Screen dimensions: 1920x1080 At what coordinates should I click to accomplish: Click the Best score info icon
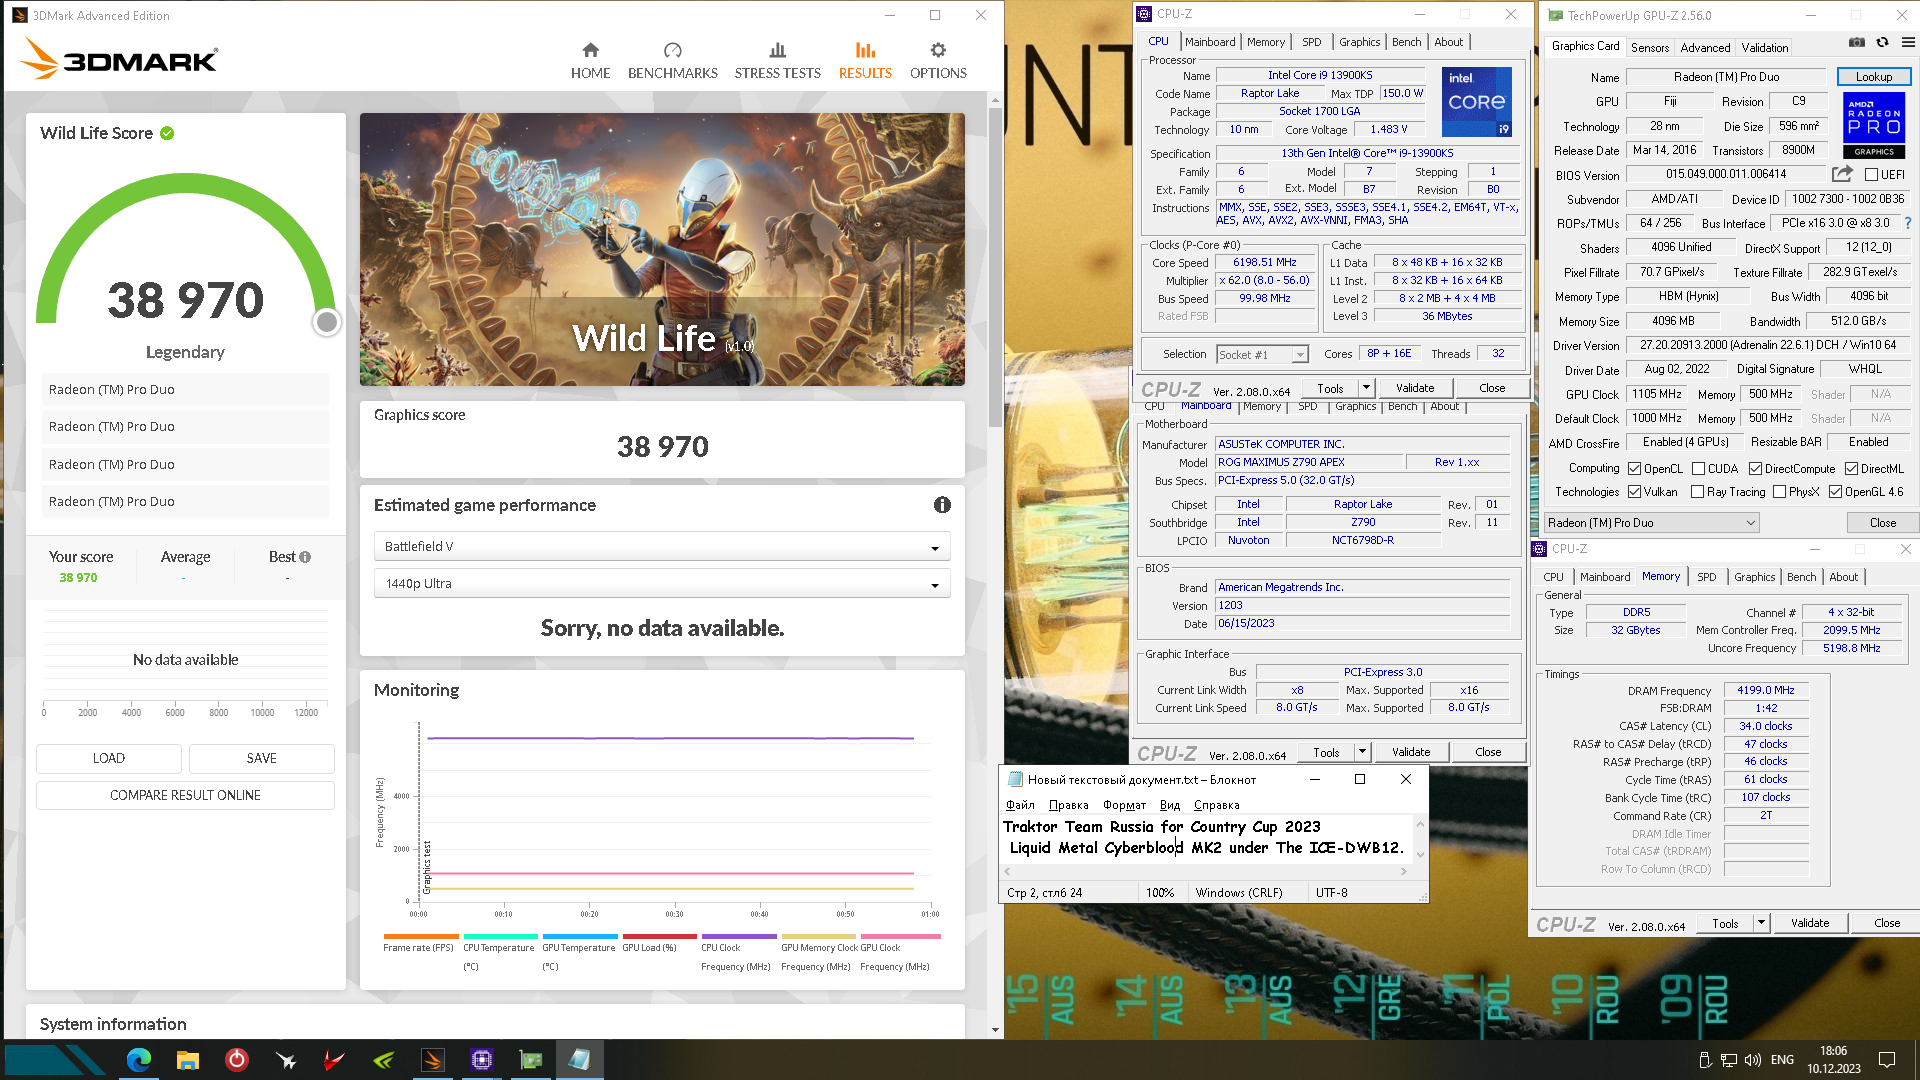305,557
